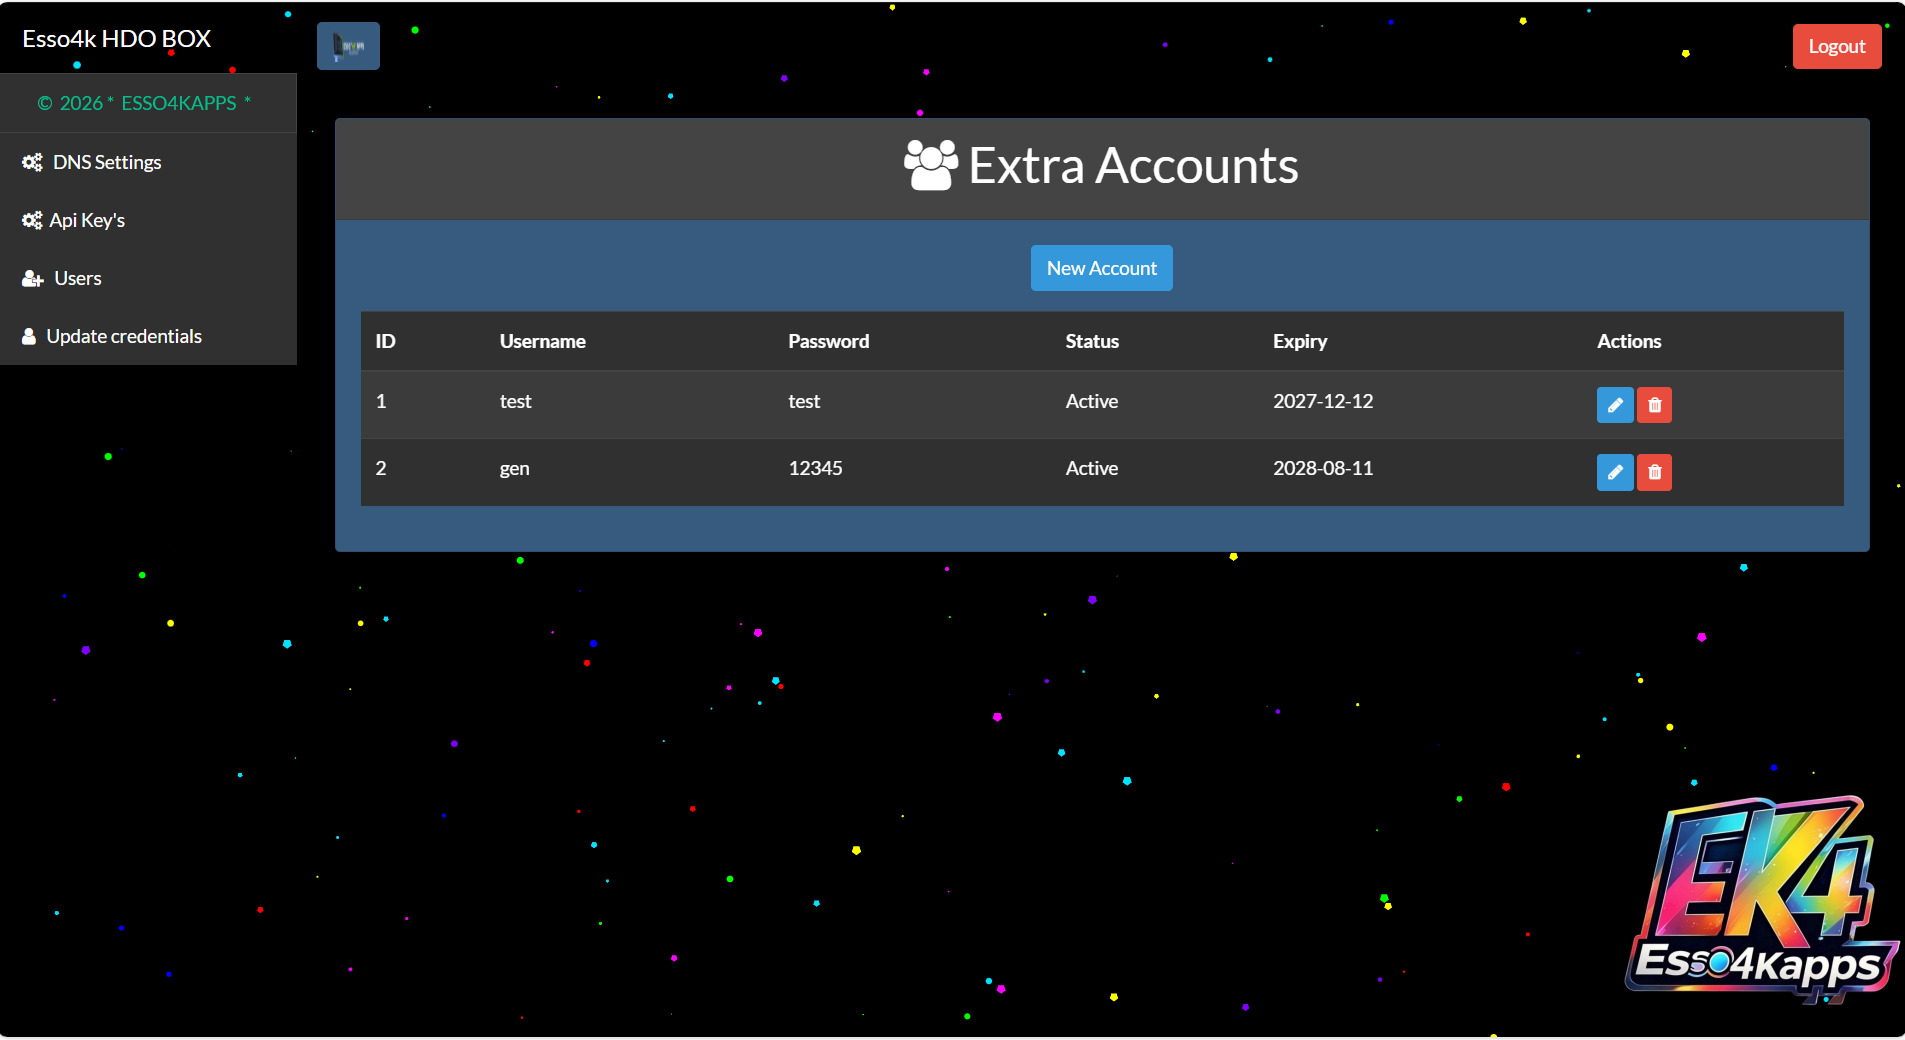Click the sidebar toggle image button at top
Viewport: 1905px width, 1040px height.
348,46
